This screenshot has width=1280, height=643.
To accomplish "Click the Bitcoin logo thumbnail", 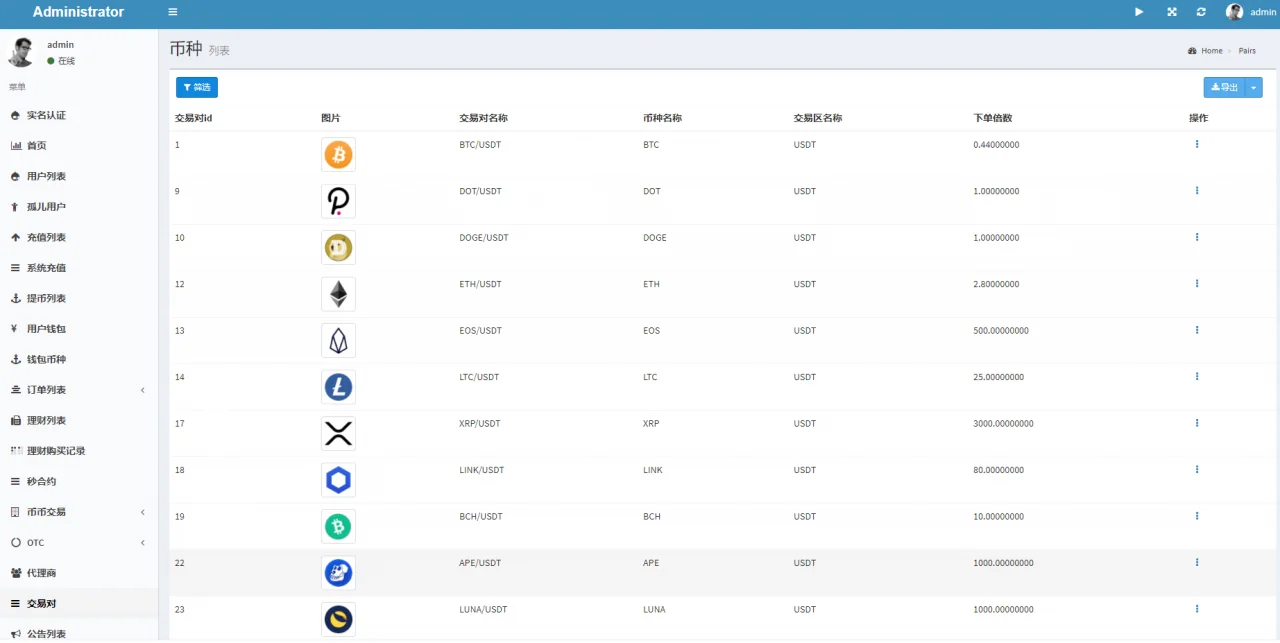I will [x=338, y=155].
